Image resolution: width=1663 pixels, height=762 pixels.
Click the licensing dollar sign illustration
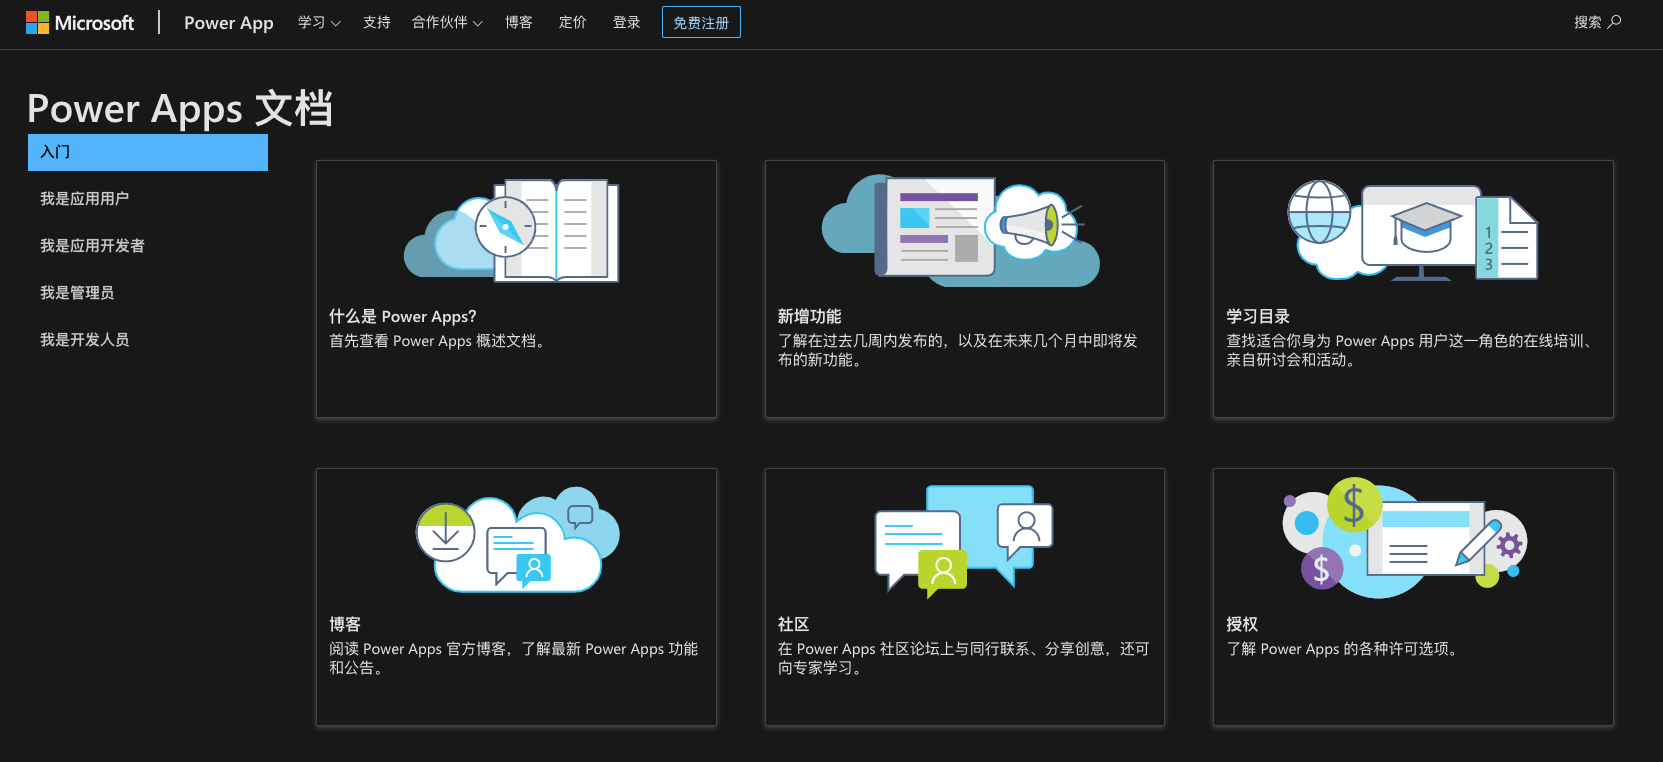pos(1405,537)
